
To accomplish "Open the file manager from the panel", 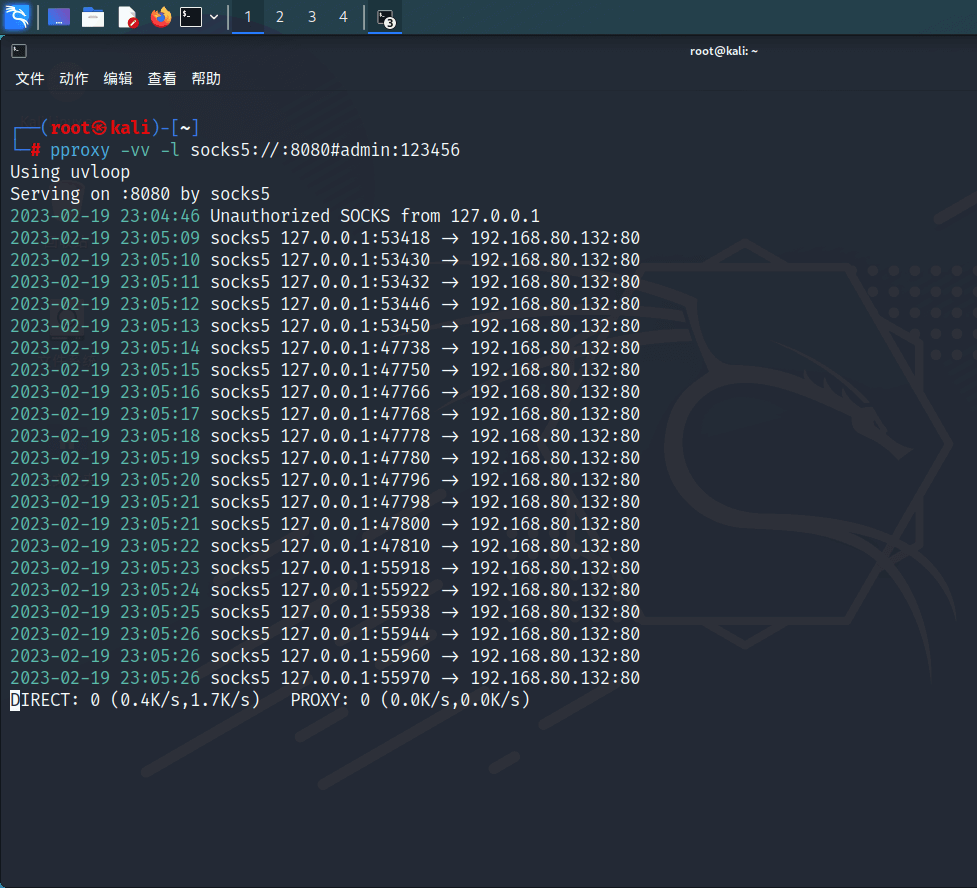I will (x=93, y=17).
